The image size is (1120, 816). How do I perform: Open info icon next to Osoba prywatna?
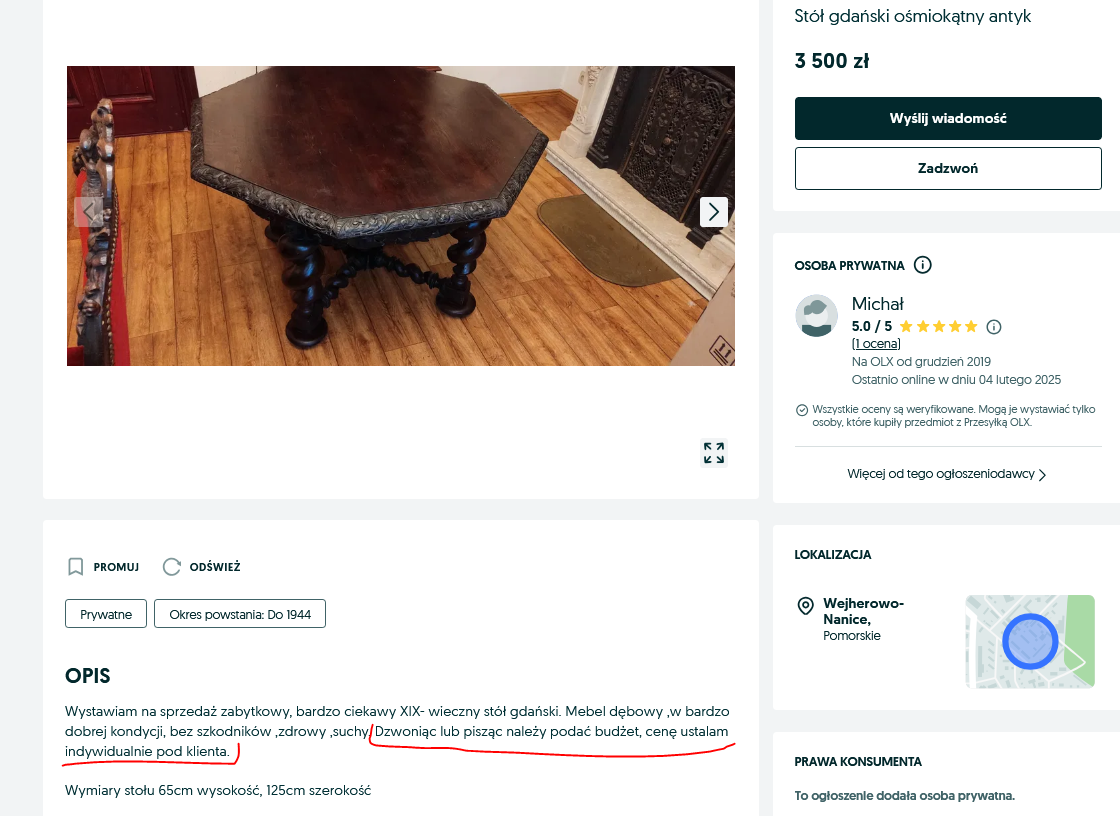[923, 266]
